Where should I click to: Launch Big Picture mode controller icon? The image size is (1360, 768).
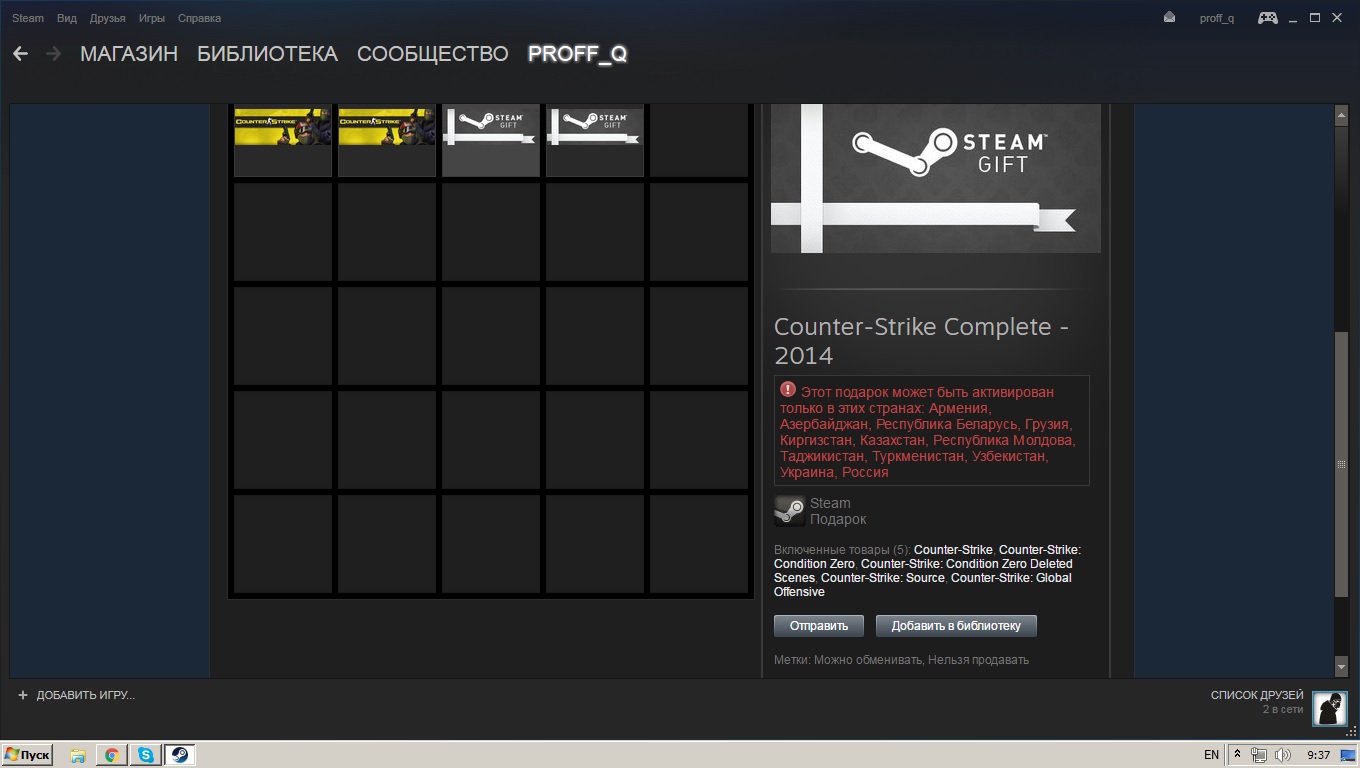click(x=1267, y=18)
